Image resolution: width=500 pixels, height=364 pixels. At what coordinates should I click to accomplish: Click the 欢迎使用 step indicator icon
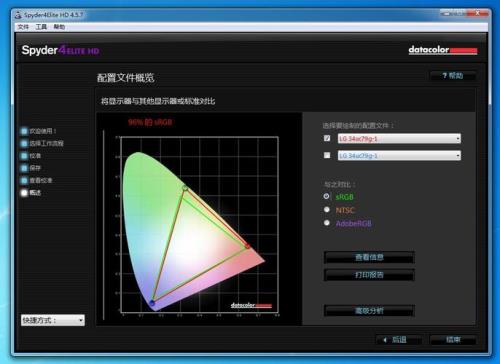tap(24, 131)
